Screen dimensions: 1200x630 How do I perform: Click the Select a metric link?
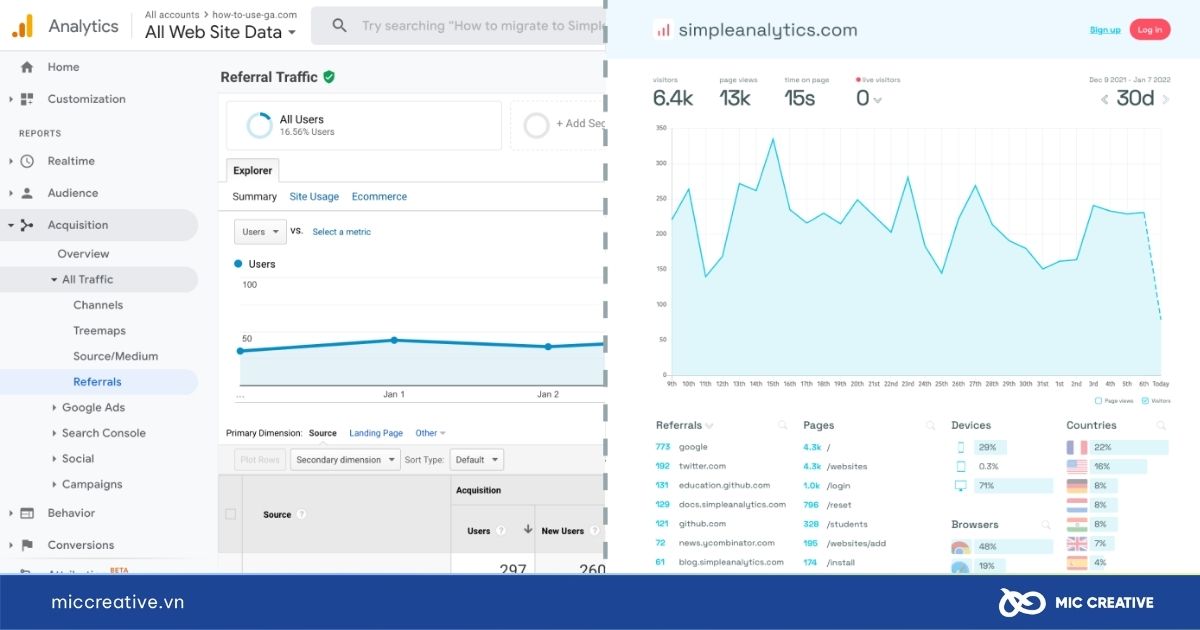pos(341,232)
